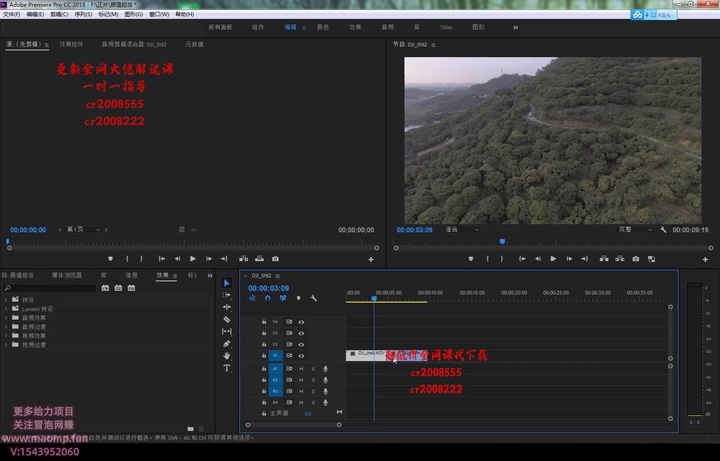Click the 32-bit Color filter in Effects panel
Image resolution: width=720 pixels, height=461 pixels.
click(118, 288)
